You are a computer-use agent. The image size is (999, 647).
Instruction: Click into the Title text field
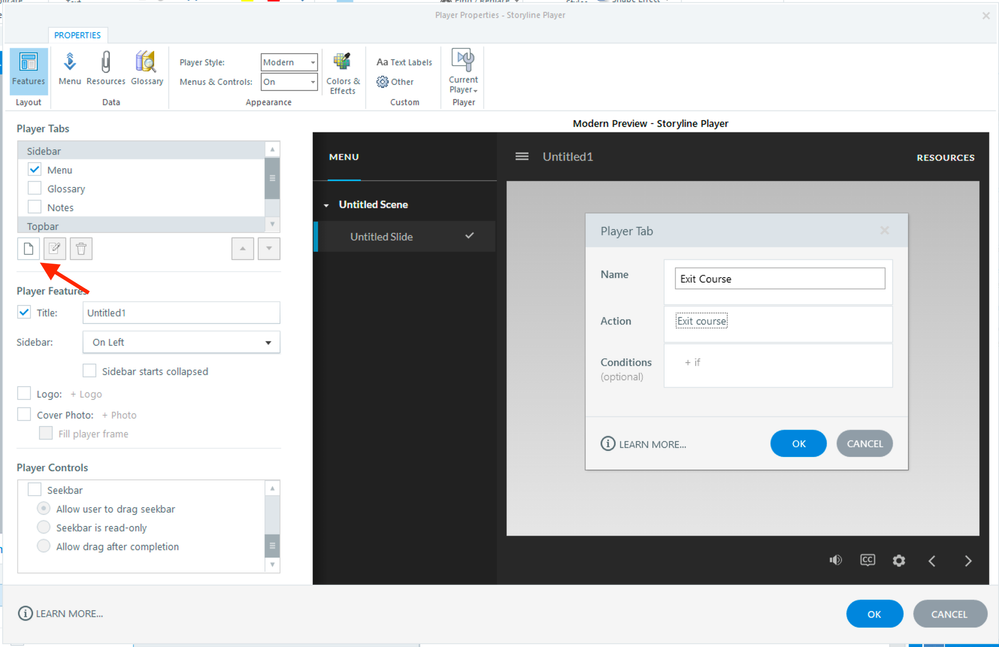click(x=180, y=313)
